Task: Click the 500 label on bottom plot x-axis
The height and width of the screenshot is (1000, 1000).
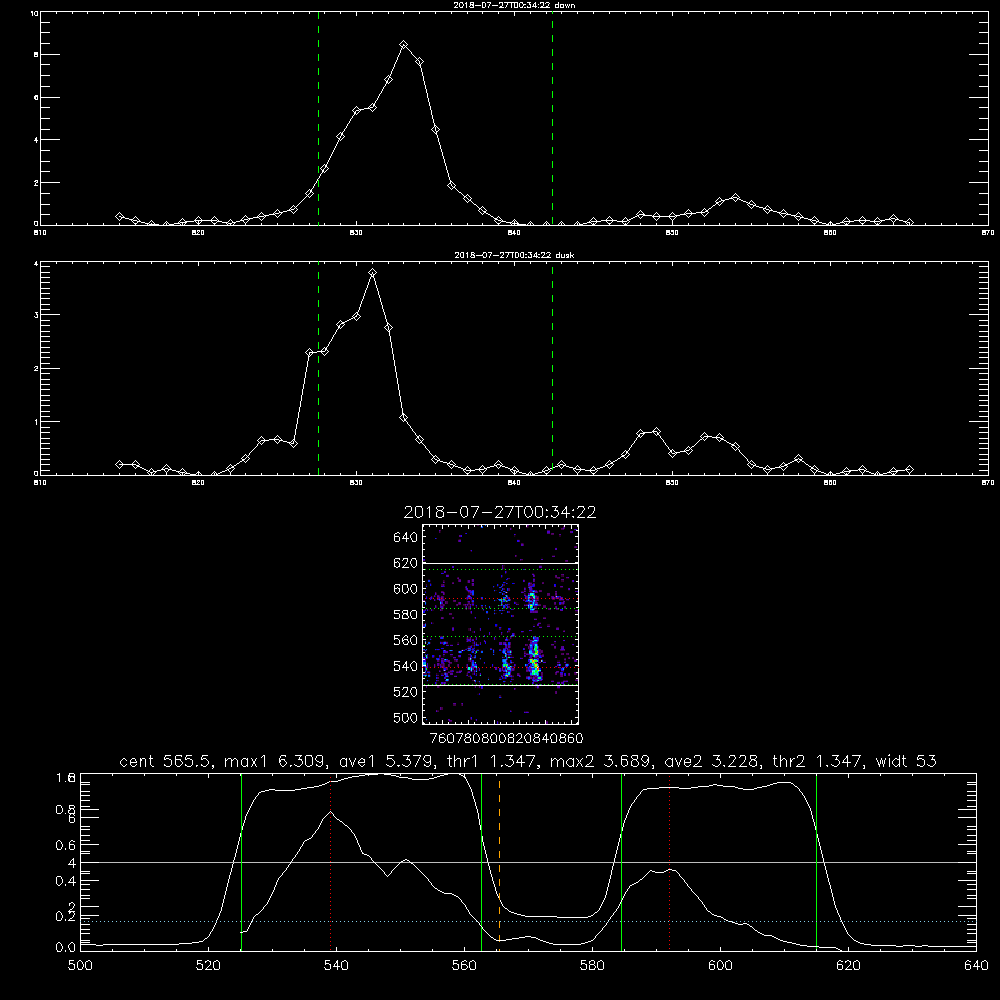Action: pyautogui.click(x=80, y=966)
